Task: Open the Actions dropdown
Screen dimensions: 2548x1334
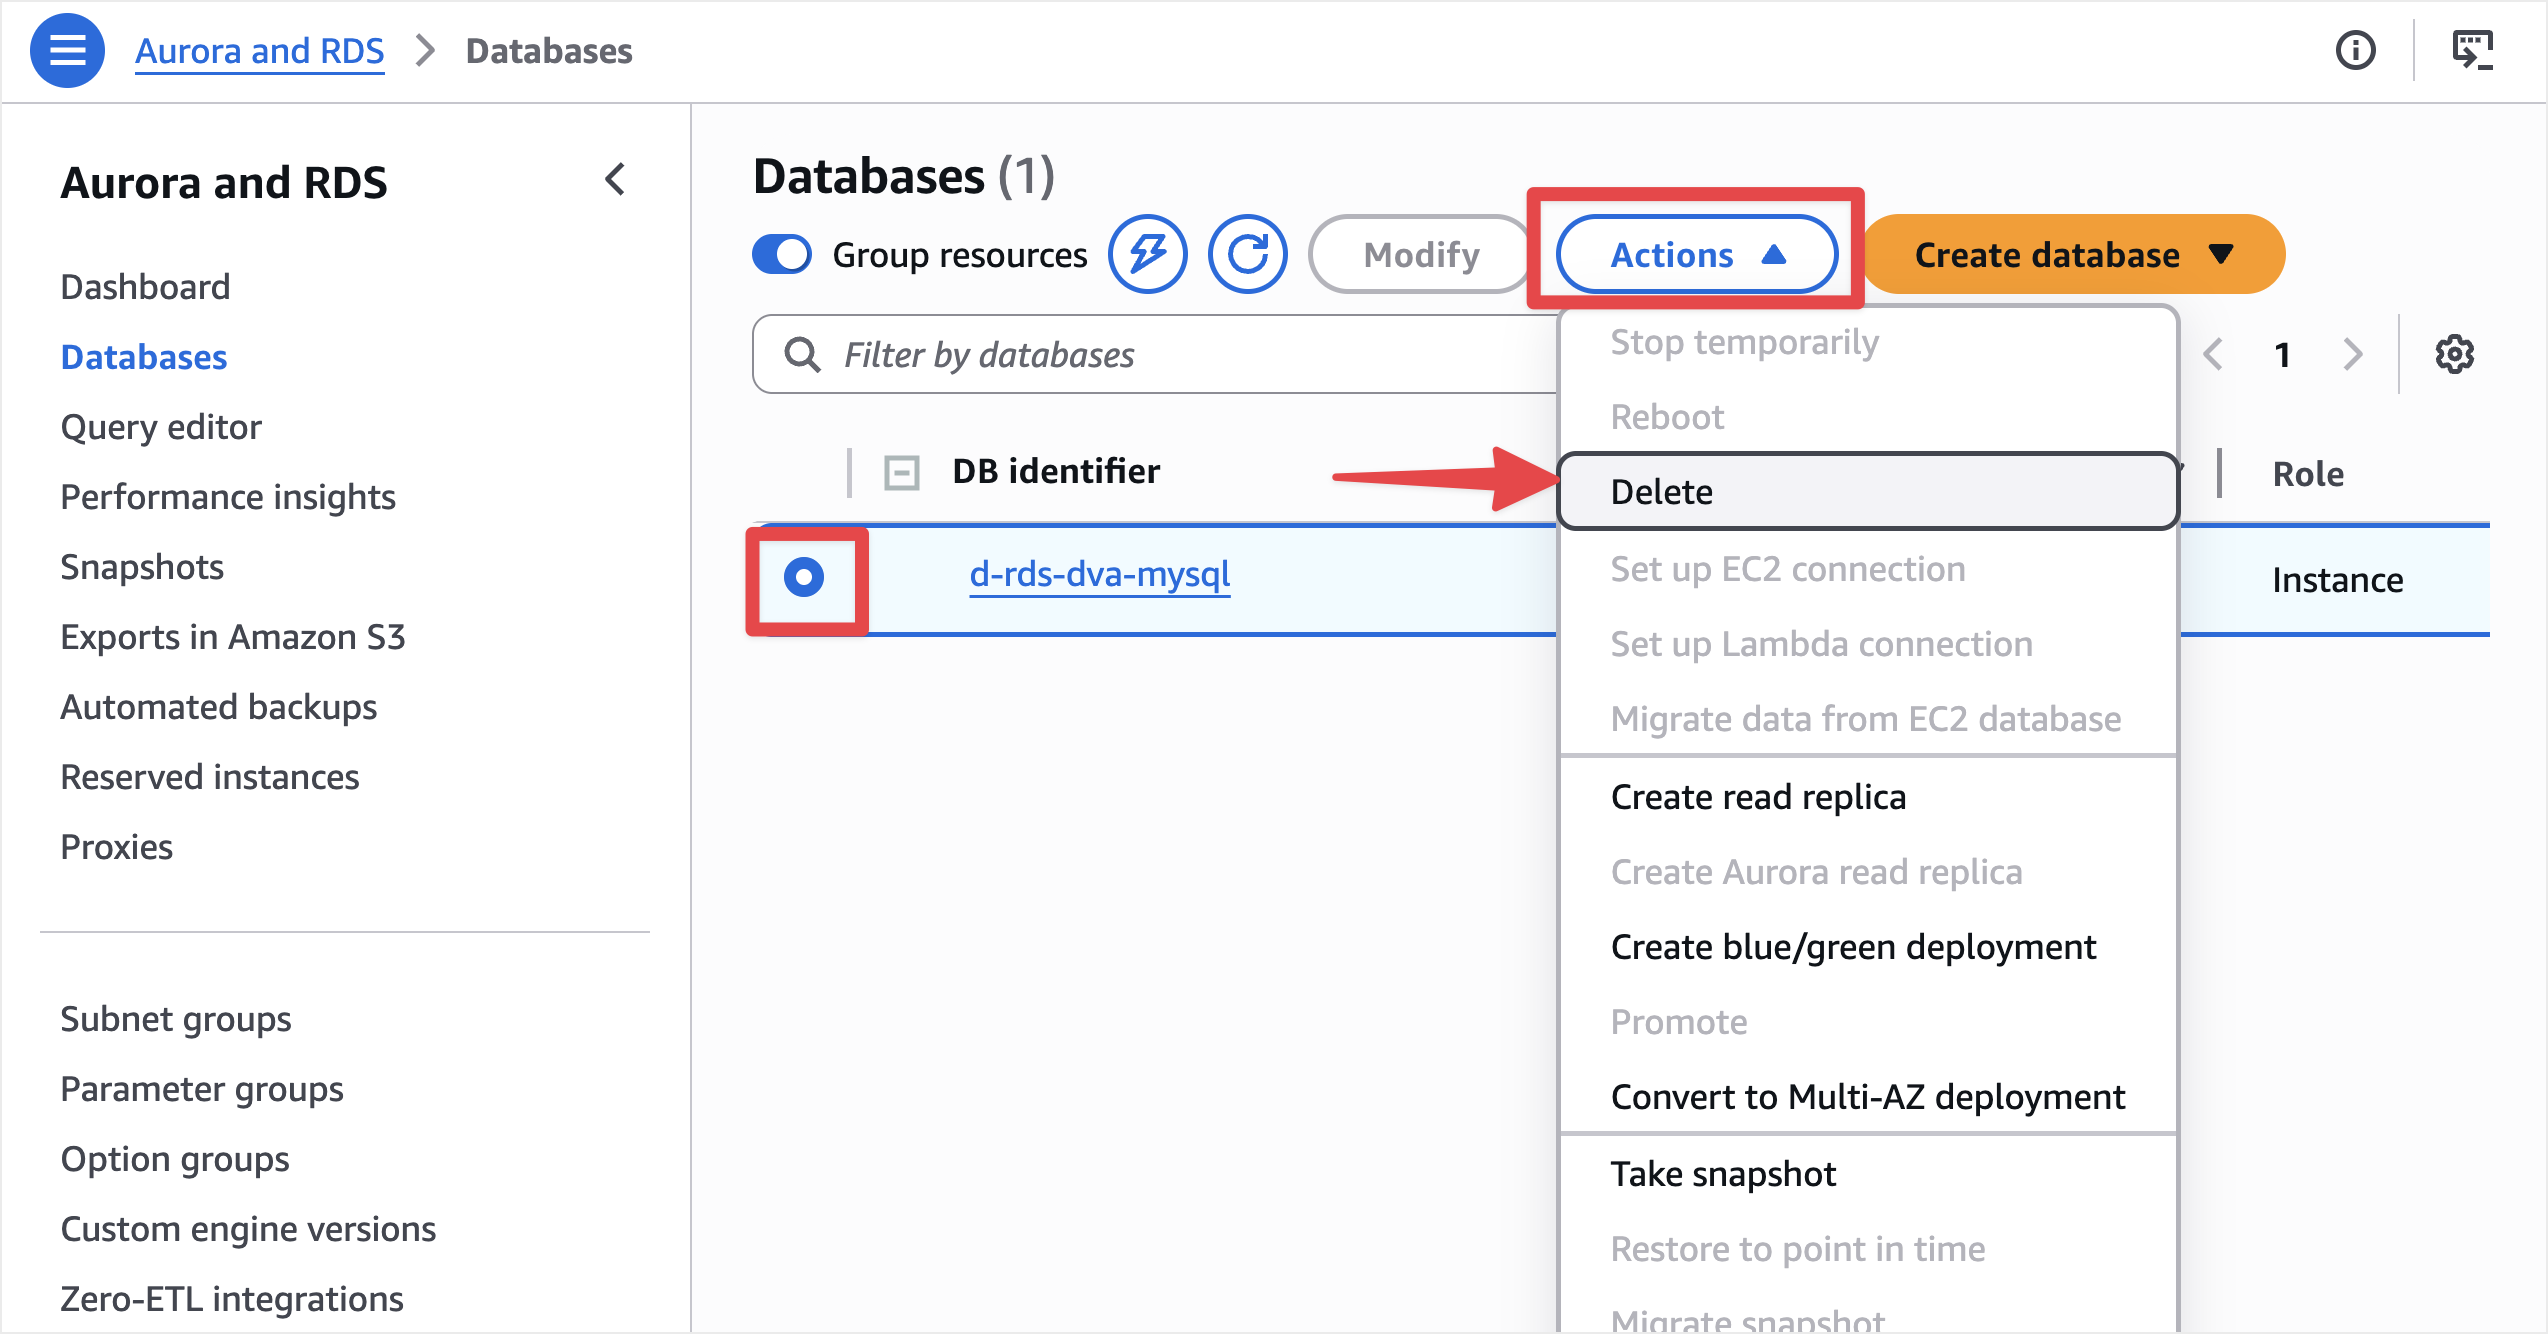Action: click(x=1696, y=254)
